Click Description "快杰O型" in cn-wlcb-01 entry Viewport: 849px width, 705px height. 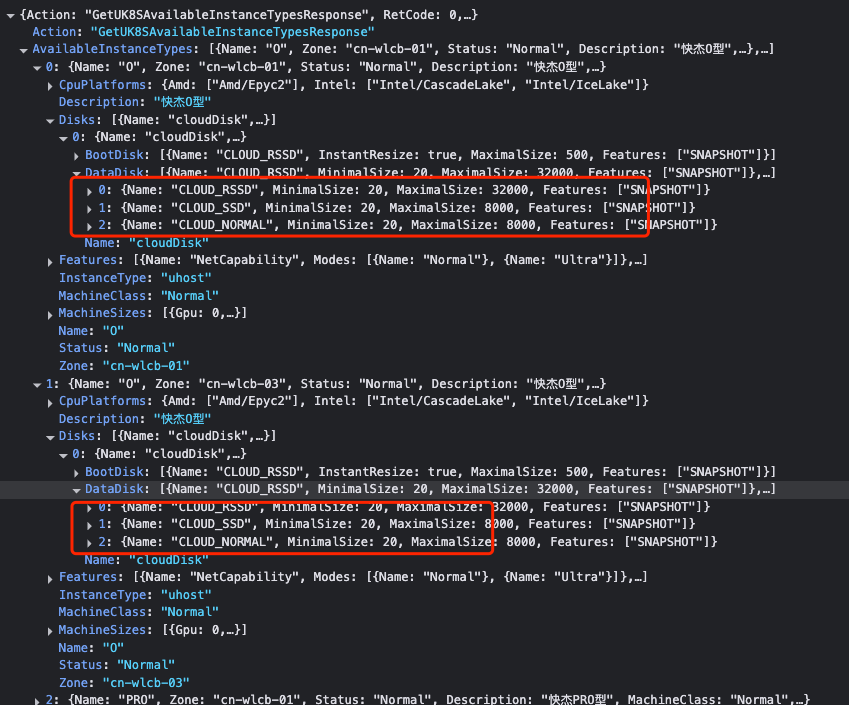coord(135,102)
